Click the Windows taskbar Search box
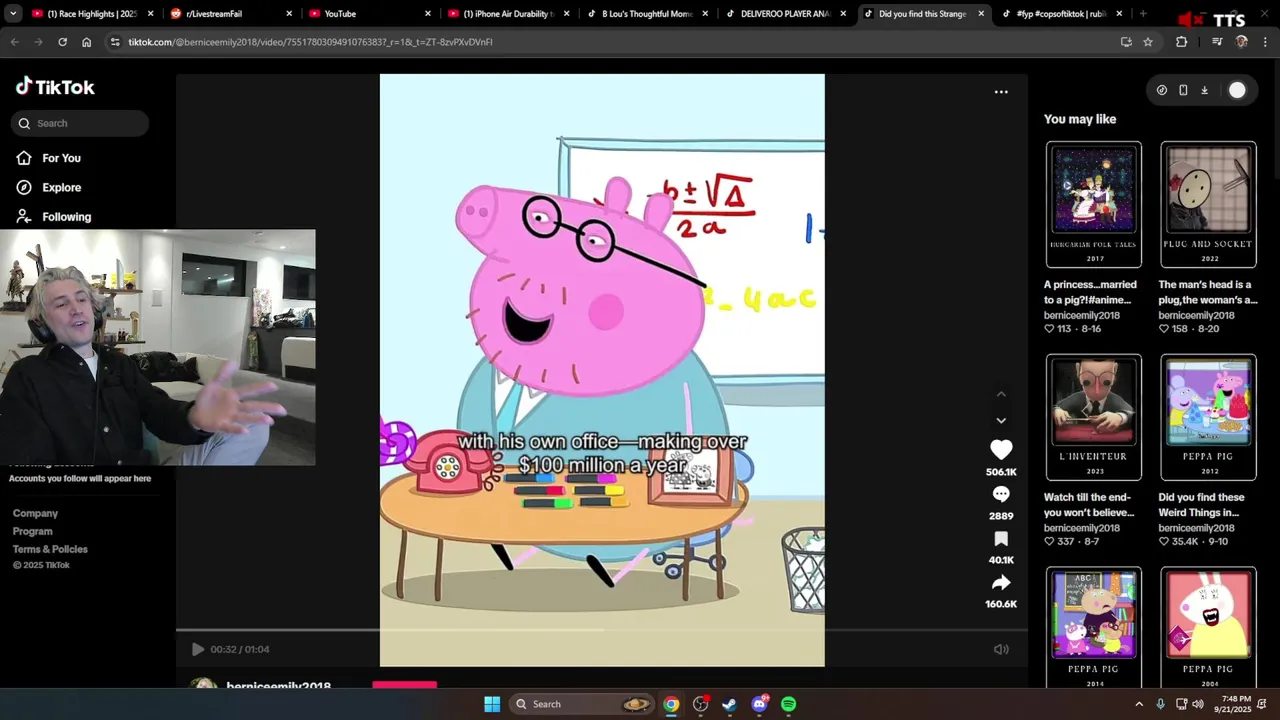 pos(583,704)
